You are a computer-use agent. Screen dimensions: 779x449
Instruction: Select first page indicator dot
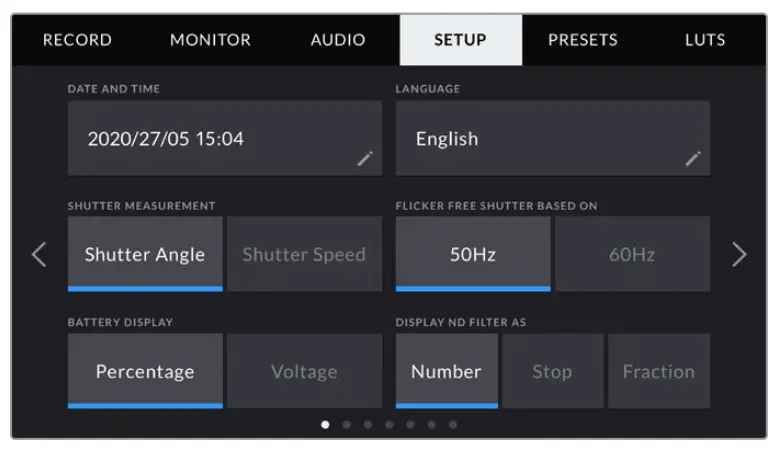pyautogui.click(x=325, y=425)
